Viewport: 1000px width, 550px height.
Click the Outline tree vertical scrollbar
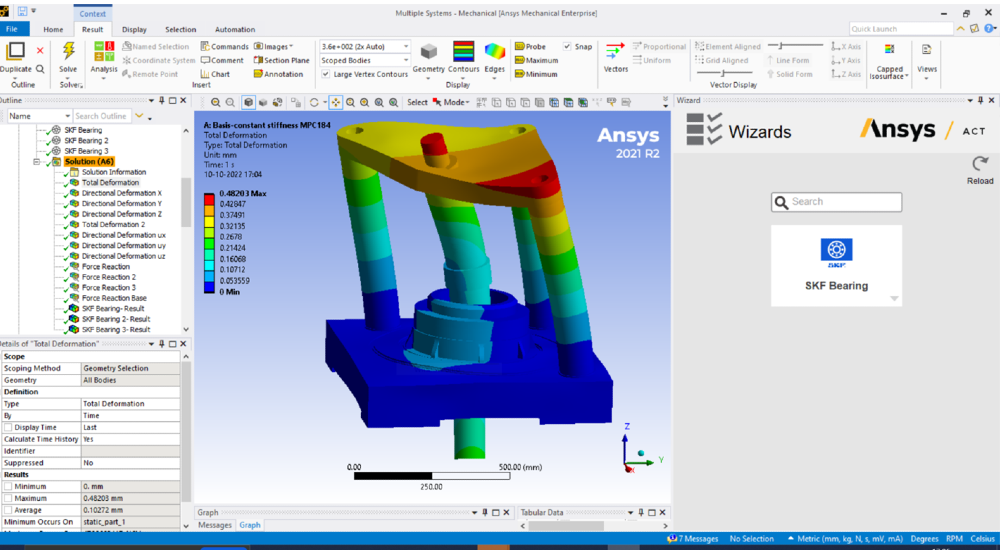pyautogui.click(x=186, y=203)
